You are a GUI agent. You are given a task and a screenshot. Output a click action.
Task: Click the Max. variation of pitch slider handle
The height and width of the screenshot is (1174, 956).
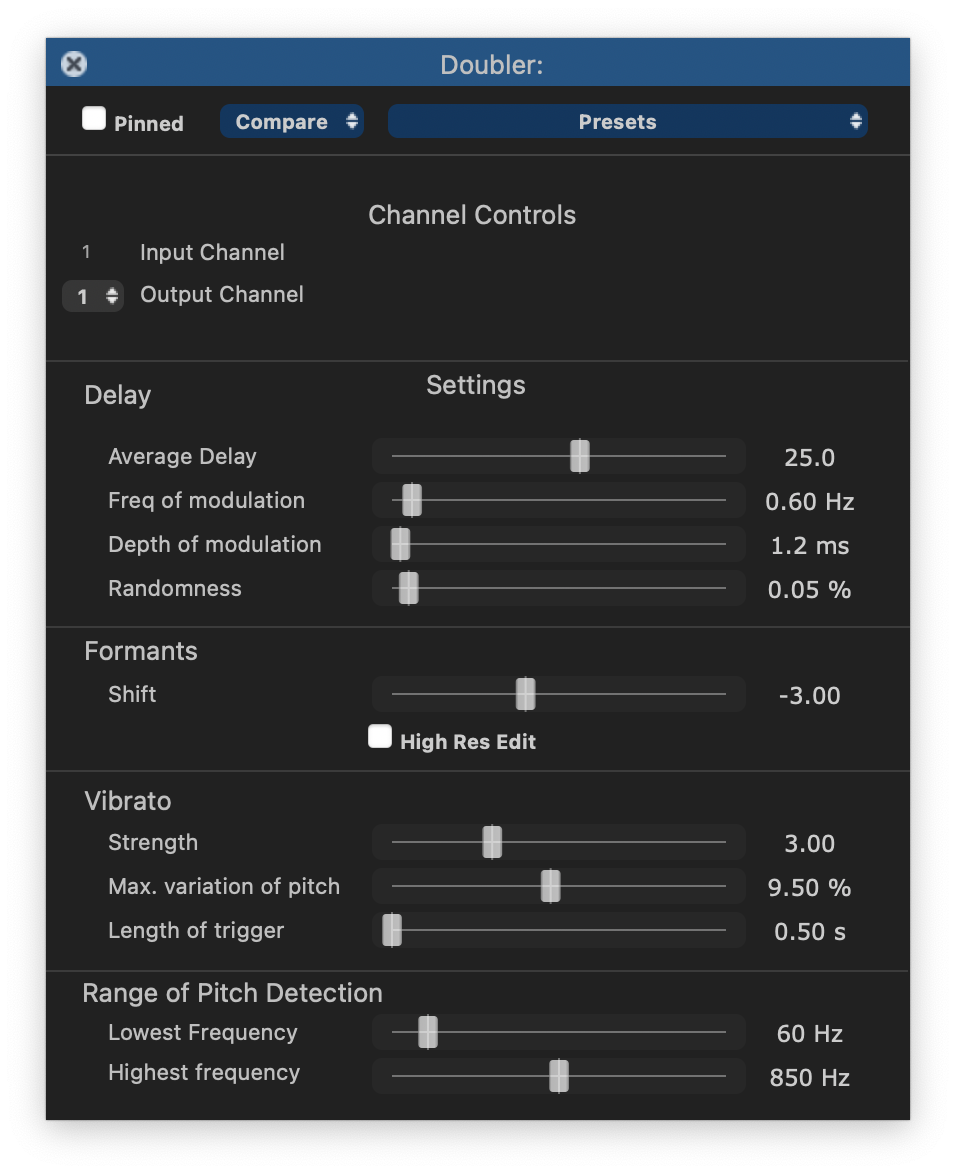pyautogui.click(x=551, y=886)
